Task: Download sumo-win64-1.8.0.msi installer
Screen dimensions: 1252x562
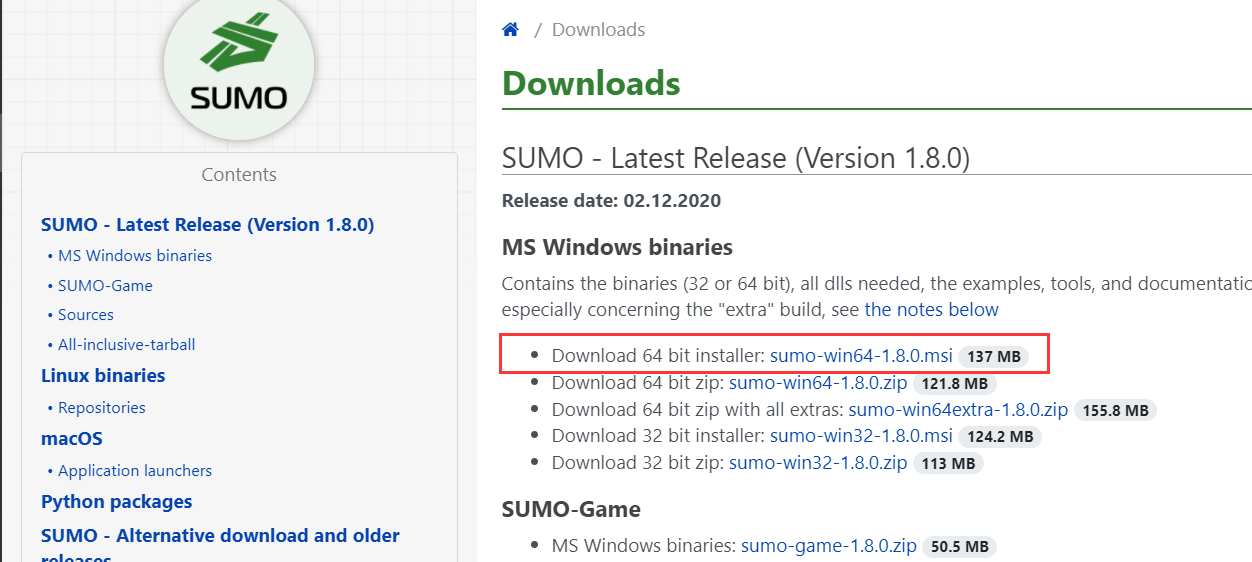Action: pos(861,355)
